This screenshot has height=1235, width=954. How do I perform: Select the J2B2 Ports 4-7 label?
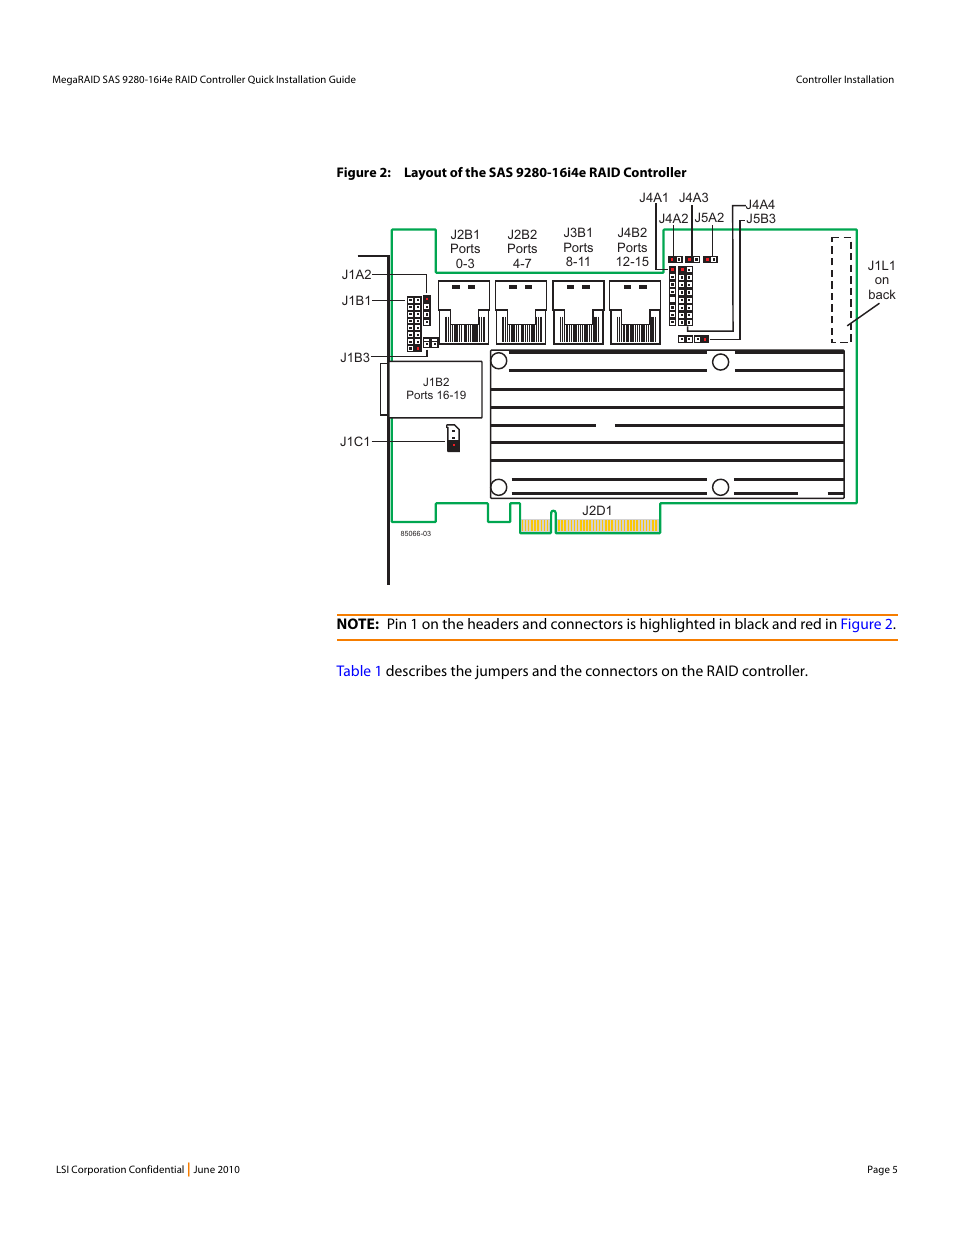pos(522,249)
